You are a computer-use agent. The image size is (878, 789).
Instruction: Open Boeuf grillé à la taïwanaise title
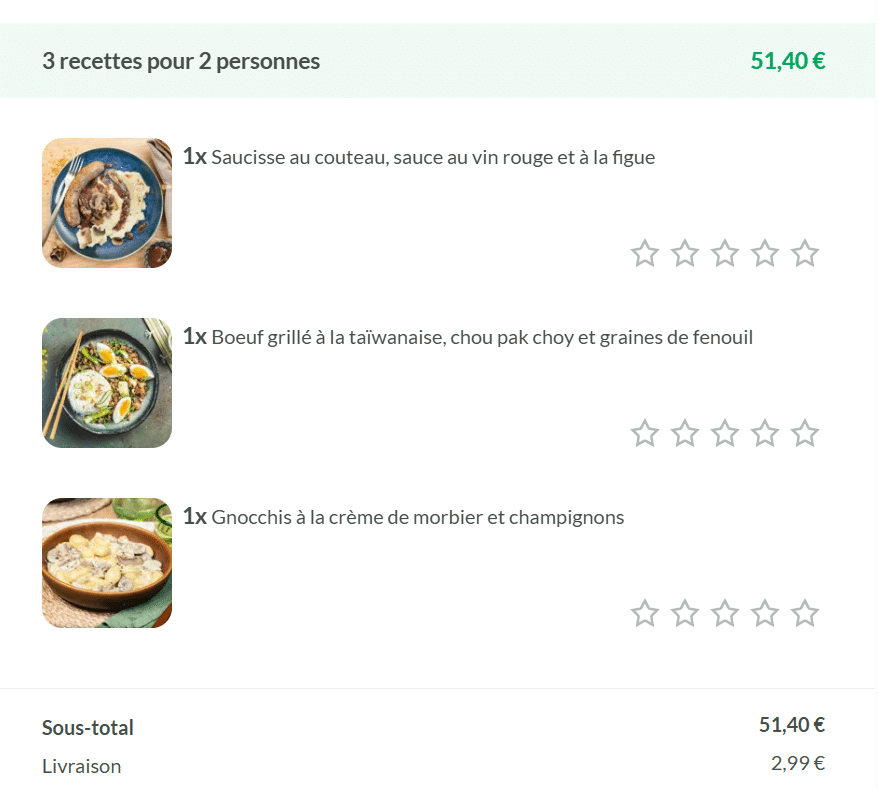click(482, 337)
